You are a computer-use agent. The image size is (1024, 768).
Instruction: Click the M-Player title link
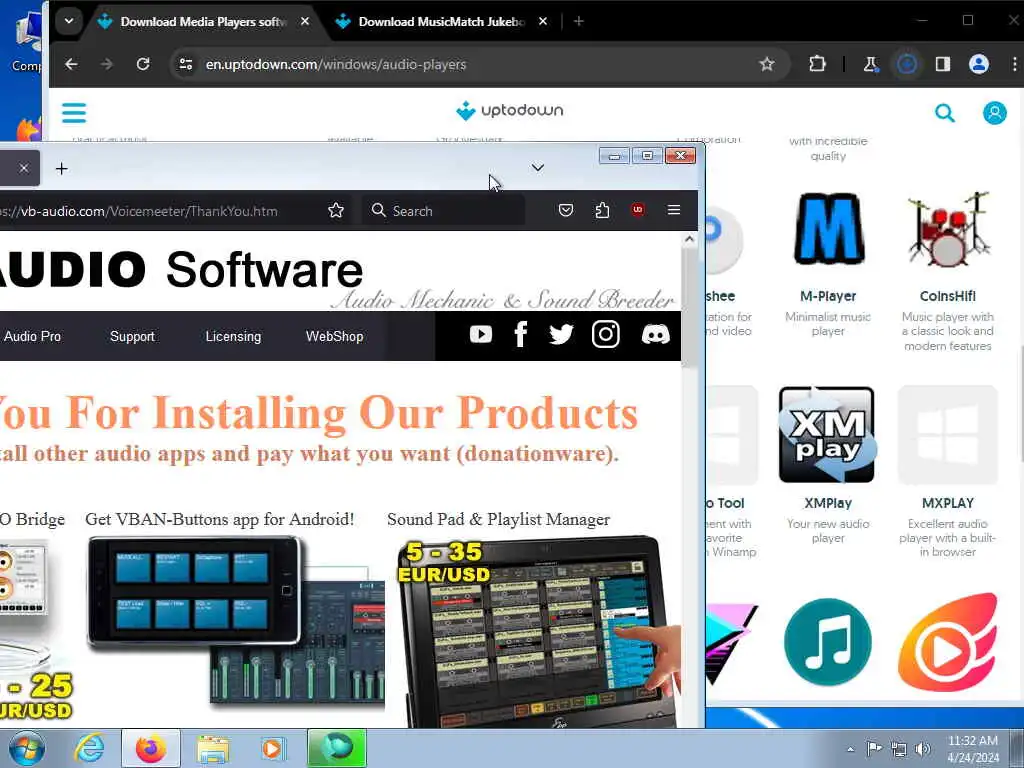pyautogui.click(x=828, y=296)
